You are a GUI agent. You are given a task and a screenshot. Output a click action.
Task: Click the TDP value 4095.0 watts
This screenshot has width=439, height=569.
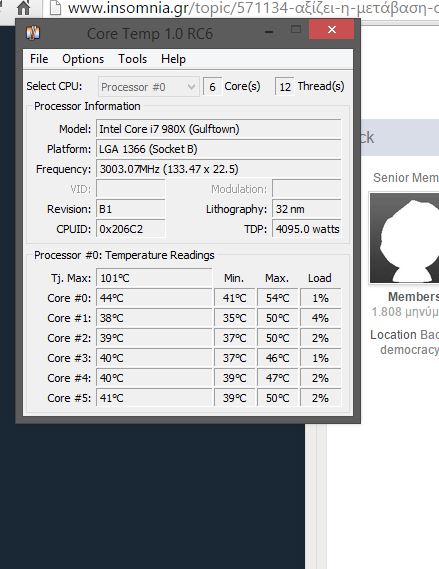[307, 229]
